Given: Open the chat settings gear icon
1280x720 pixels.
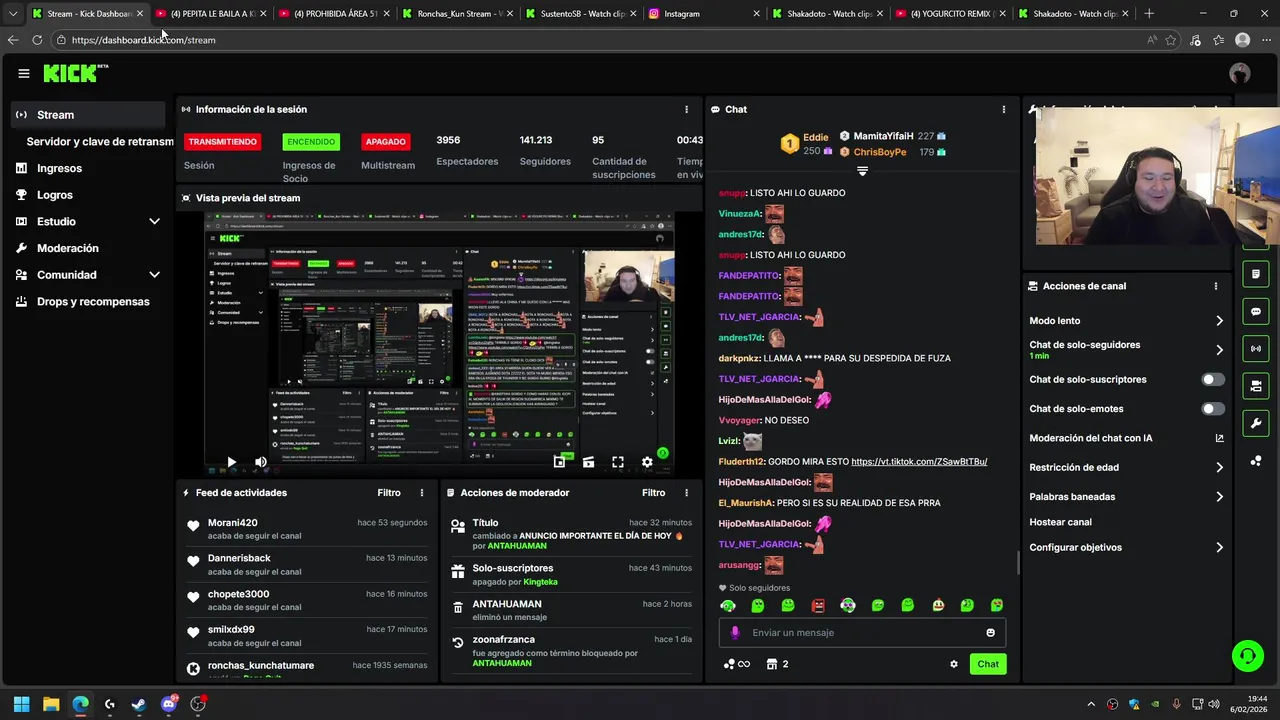Looking at the screenshot, I should click(954, 664).
